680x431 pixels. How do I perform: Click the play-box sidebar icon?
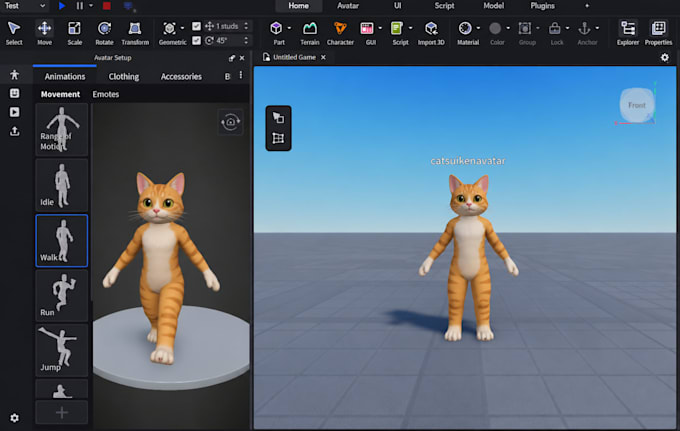[14, 112]
